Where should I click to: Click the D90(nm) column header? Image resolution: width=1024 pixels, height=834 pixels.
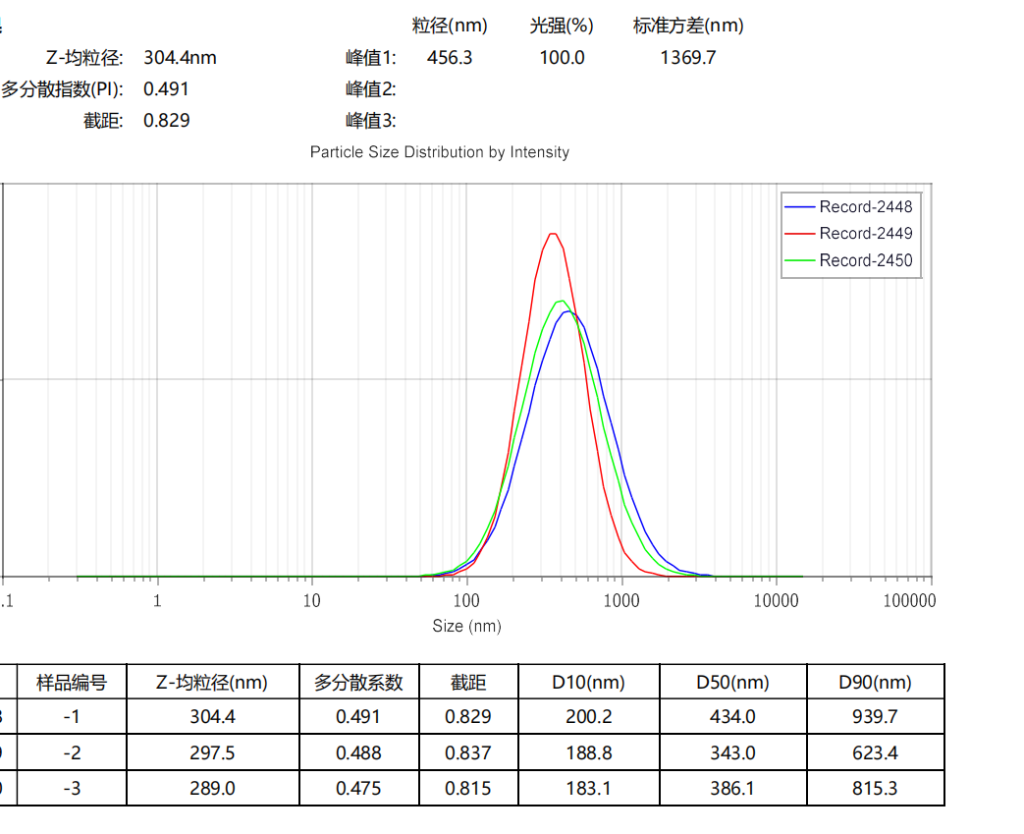point(875,682)
